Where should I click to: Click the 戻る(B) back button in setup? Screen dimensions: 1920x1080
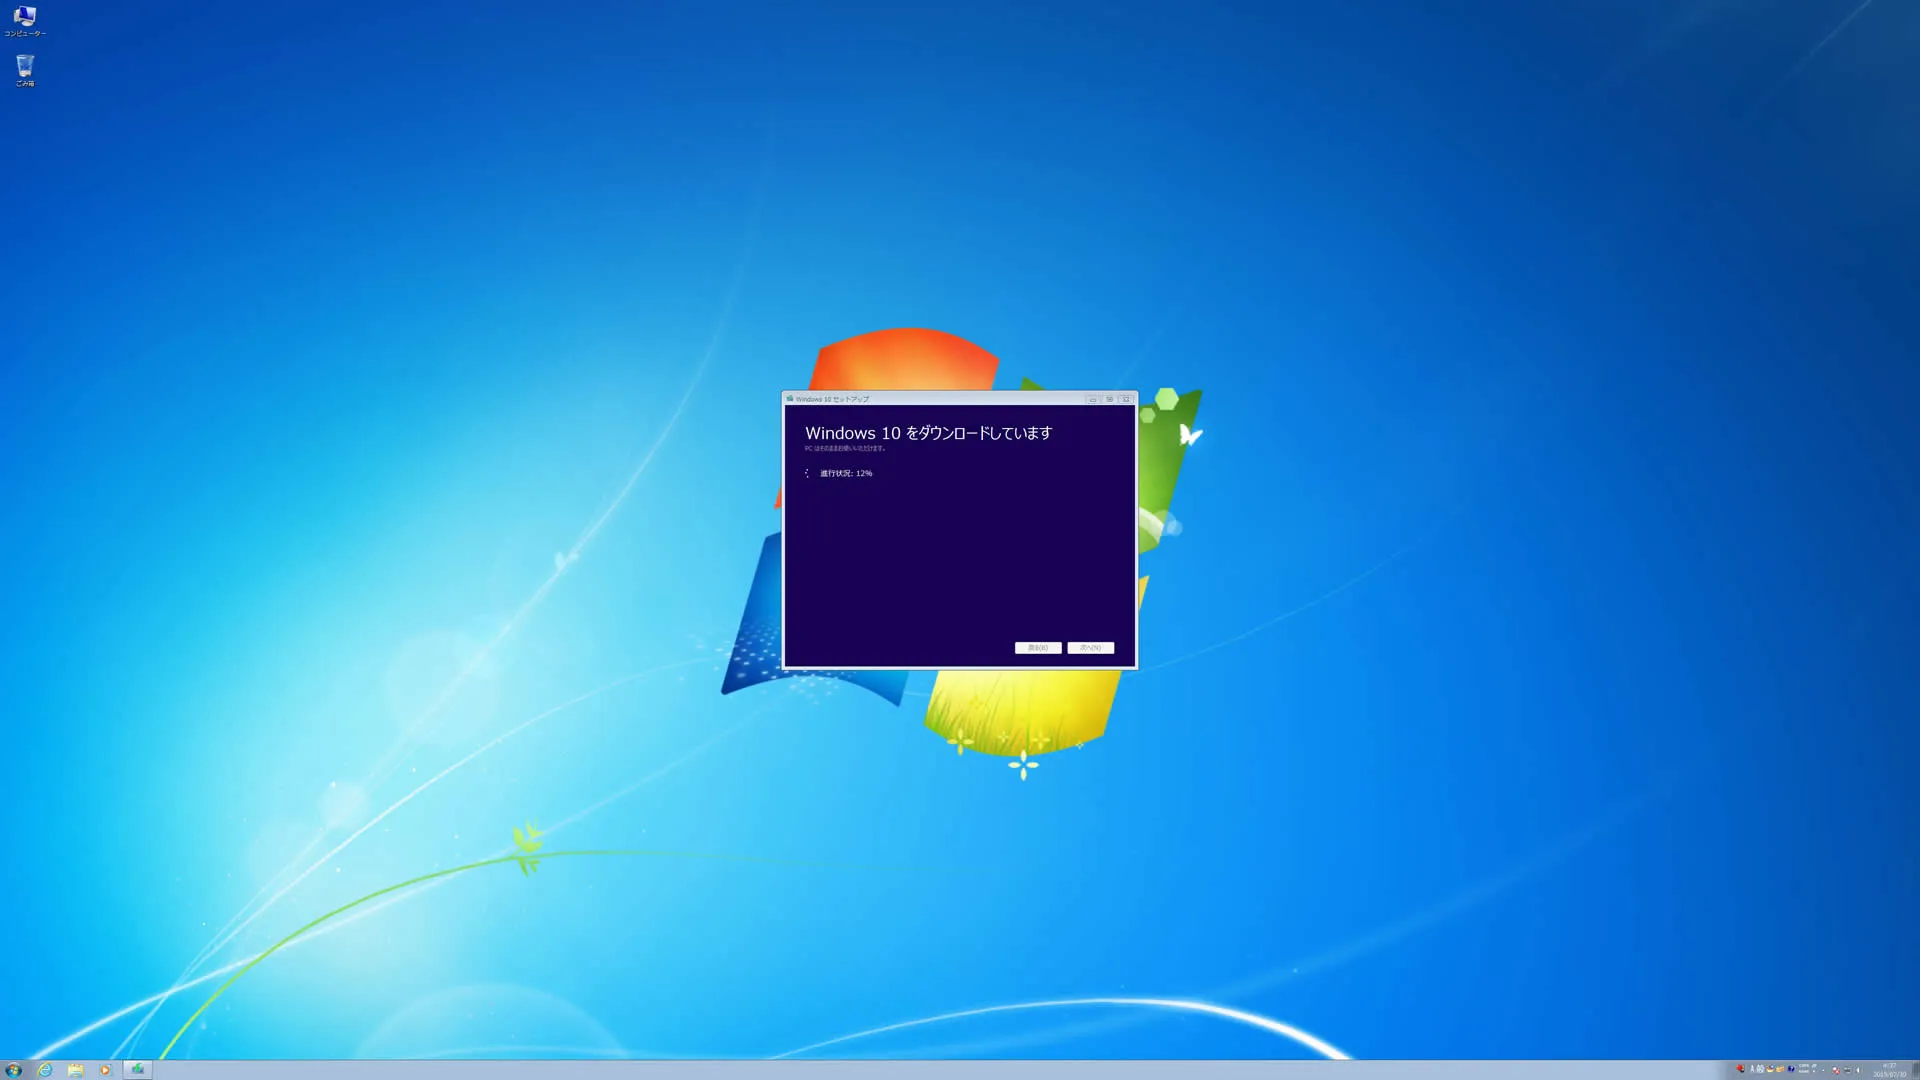(1038, 648)
